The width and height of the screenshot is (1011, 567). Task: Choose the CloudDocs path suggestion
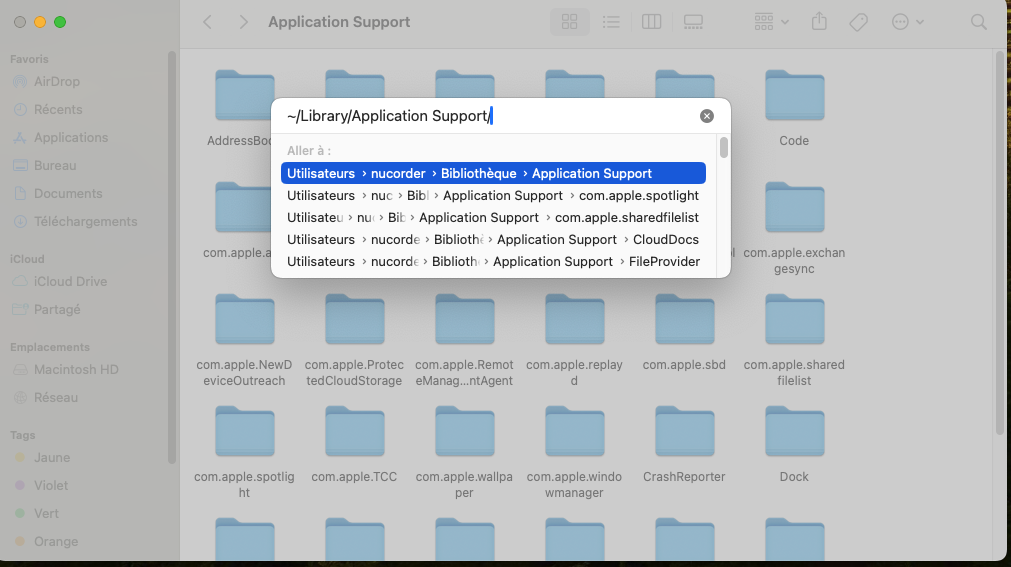(493, 239)
